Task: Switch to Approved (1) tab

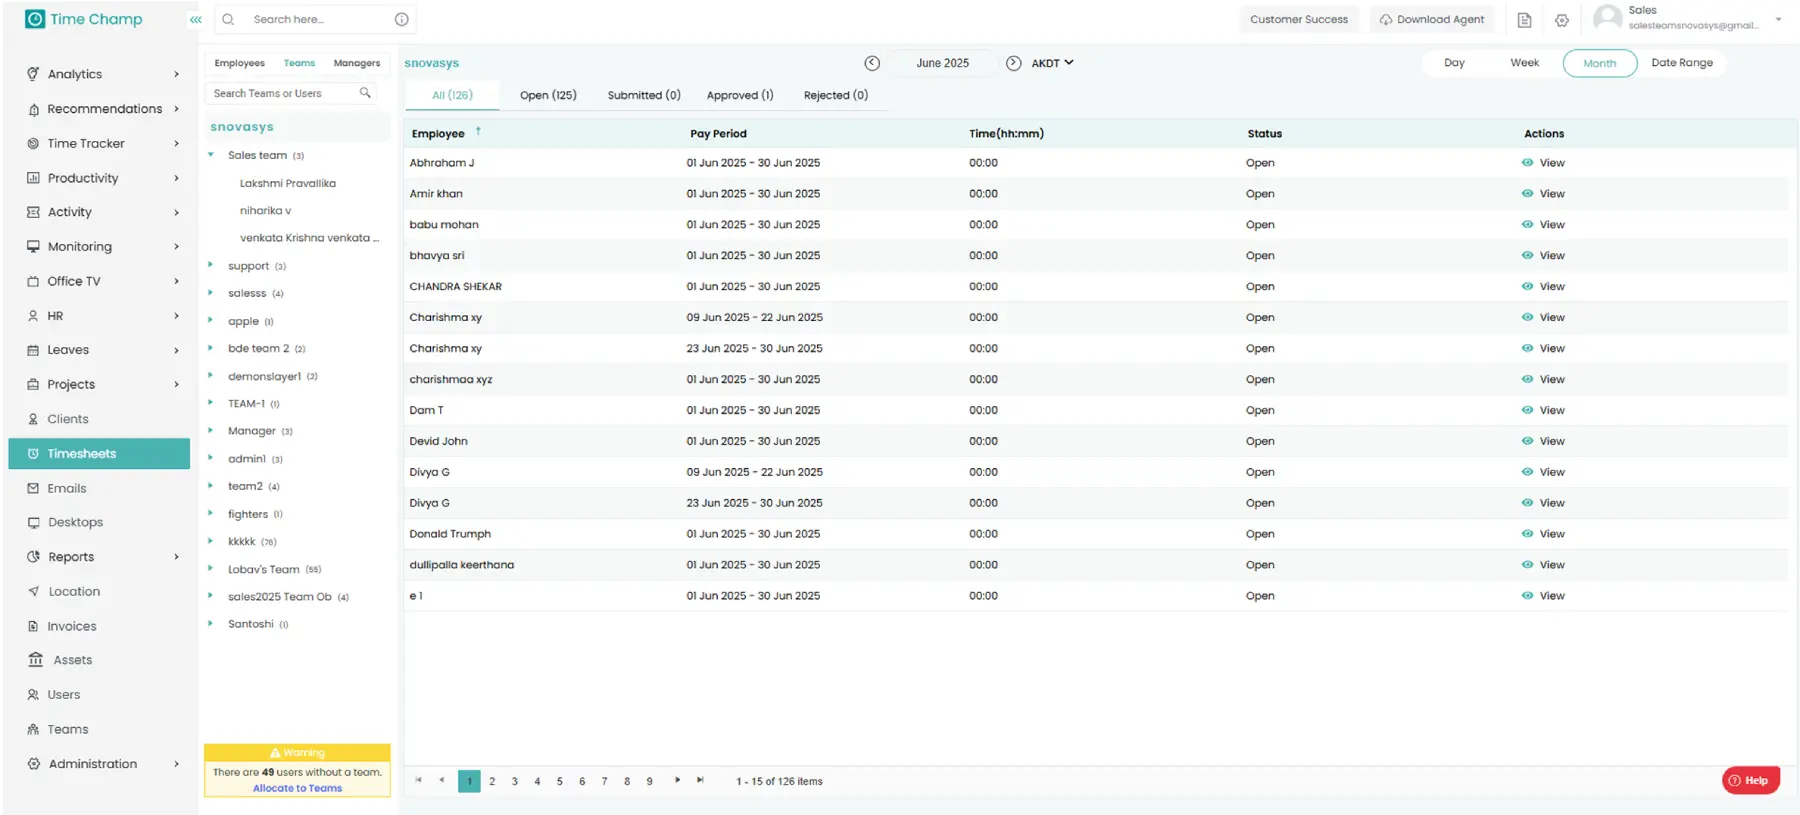Action: [x=740, y=95]
